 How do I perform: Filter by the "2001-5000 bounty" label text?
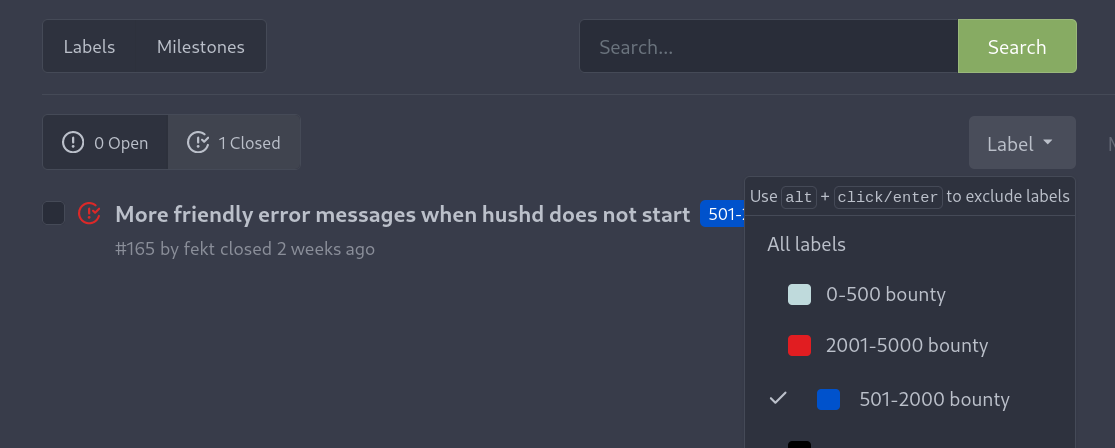click(x=906, y=346)
